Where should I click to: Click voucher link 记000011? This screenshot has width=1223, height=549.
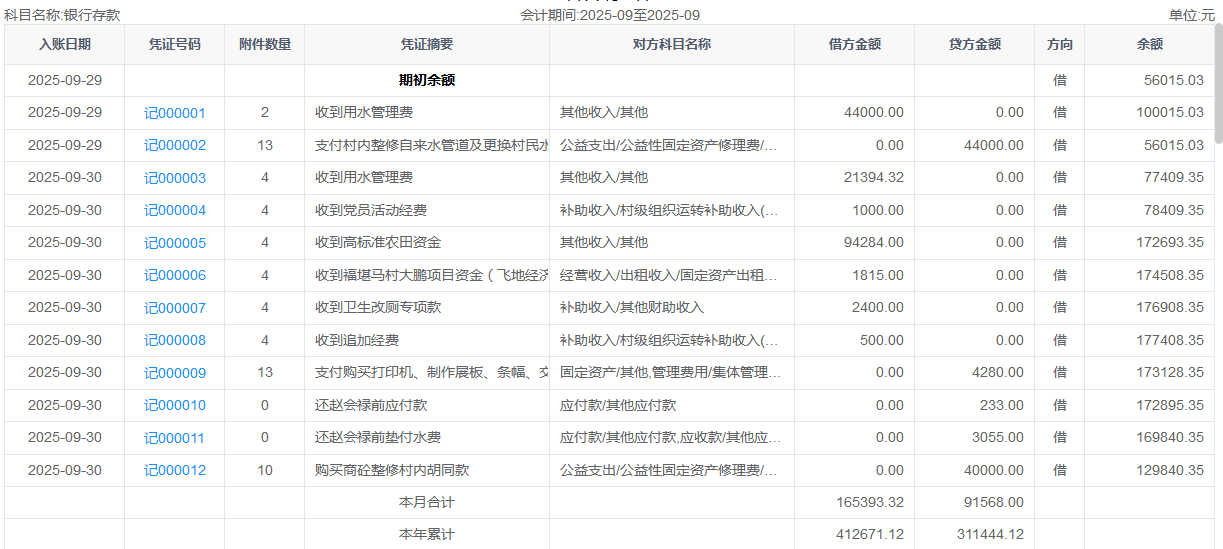coord(175,438)
